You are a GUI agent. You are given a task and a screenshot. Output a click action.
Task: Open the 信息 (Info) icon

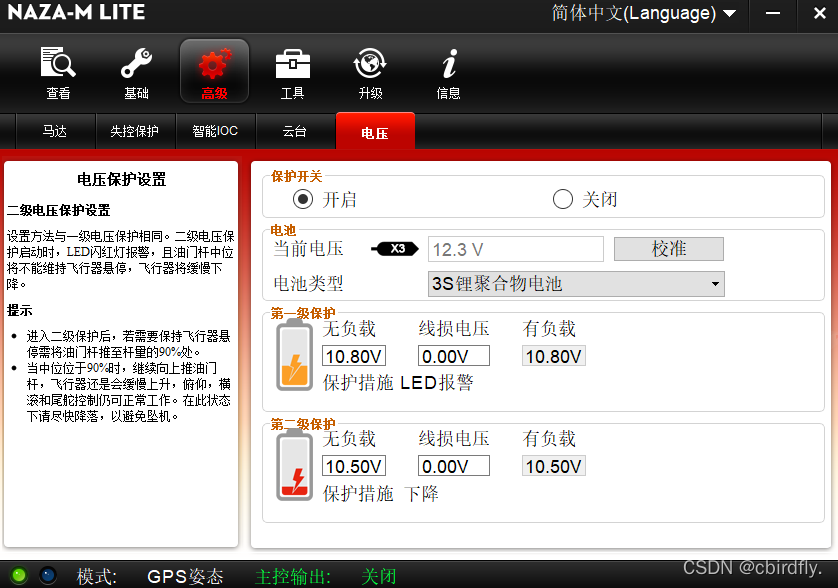point(448,72)
